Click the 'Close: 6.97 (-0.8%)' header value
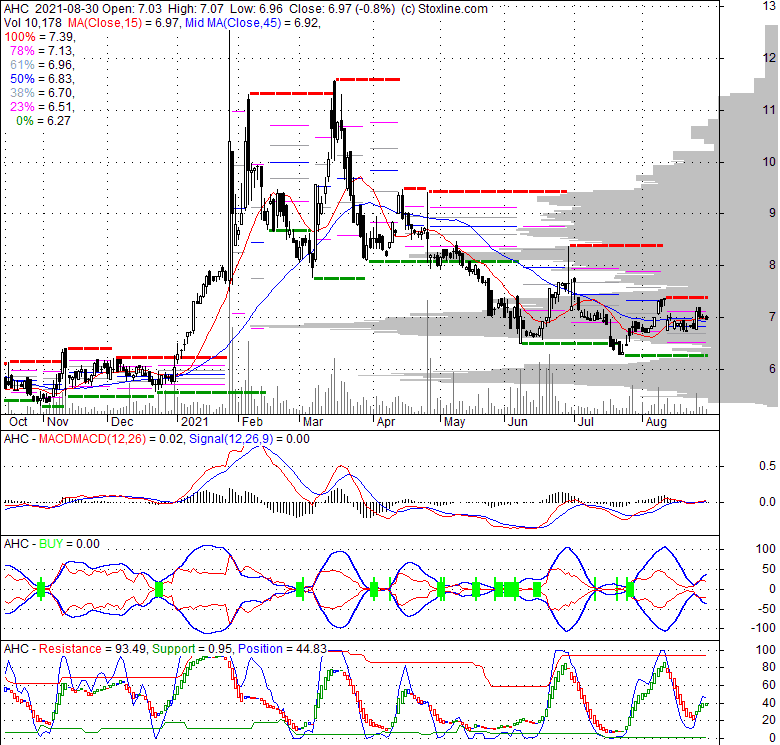 point(342,9)
